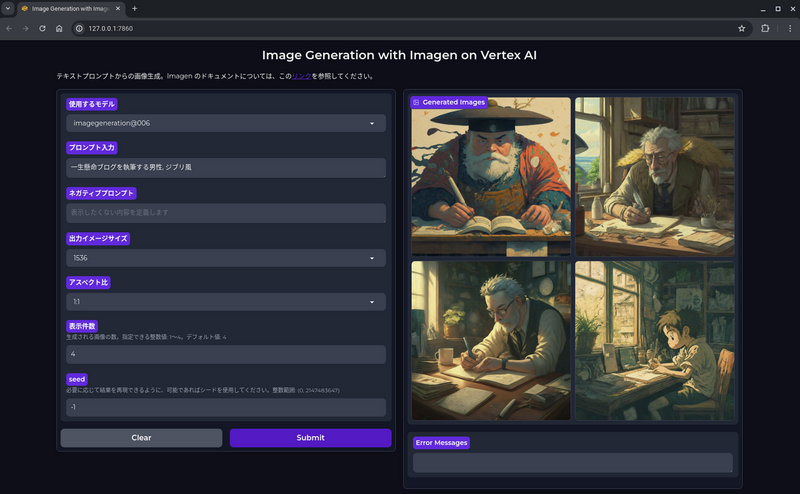This screenshot has width=800, height=494.
Task: Click the ネガティブプロンプト label
Action: 101,193
